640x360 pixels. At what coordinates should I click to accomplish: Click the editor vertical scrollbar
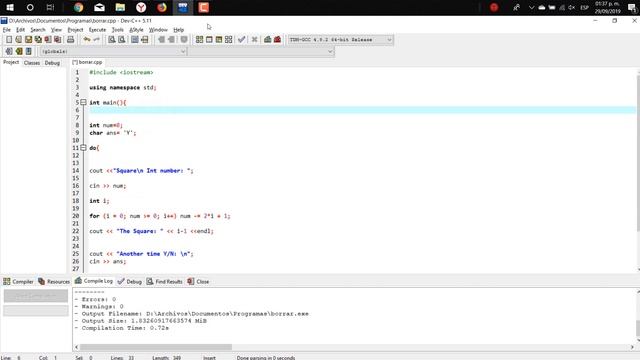click(637, 153)
